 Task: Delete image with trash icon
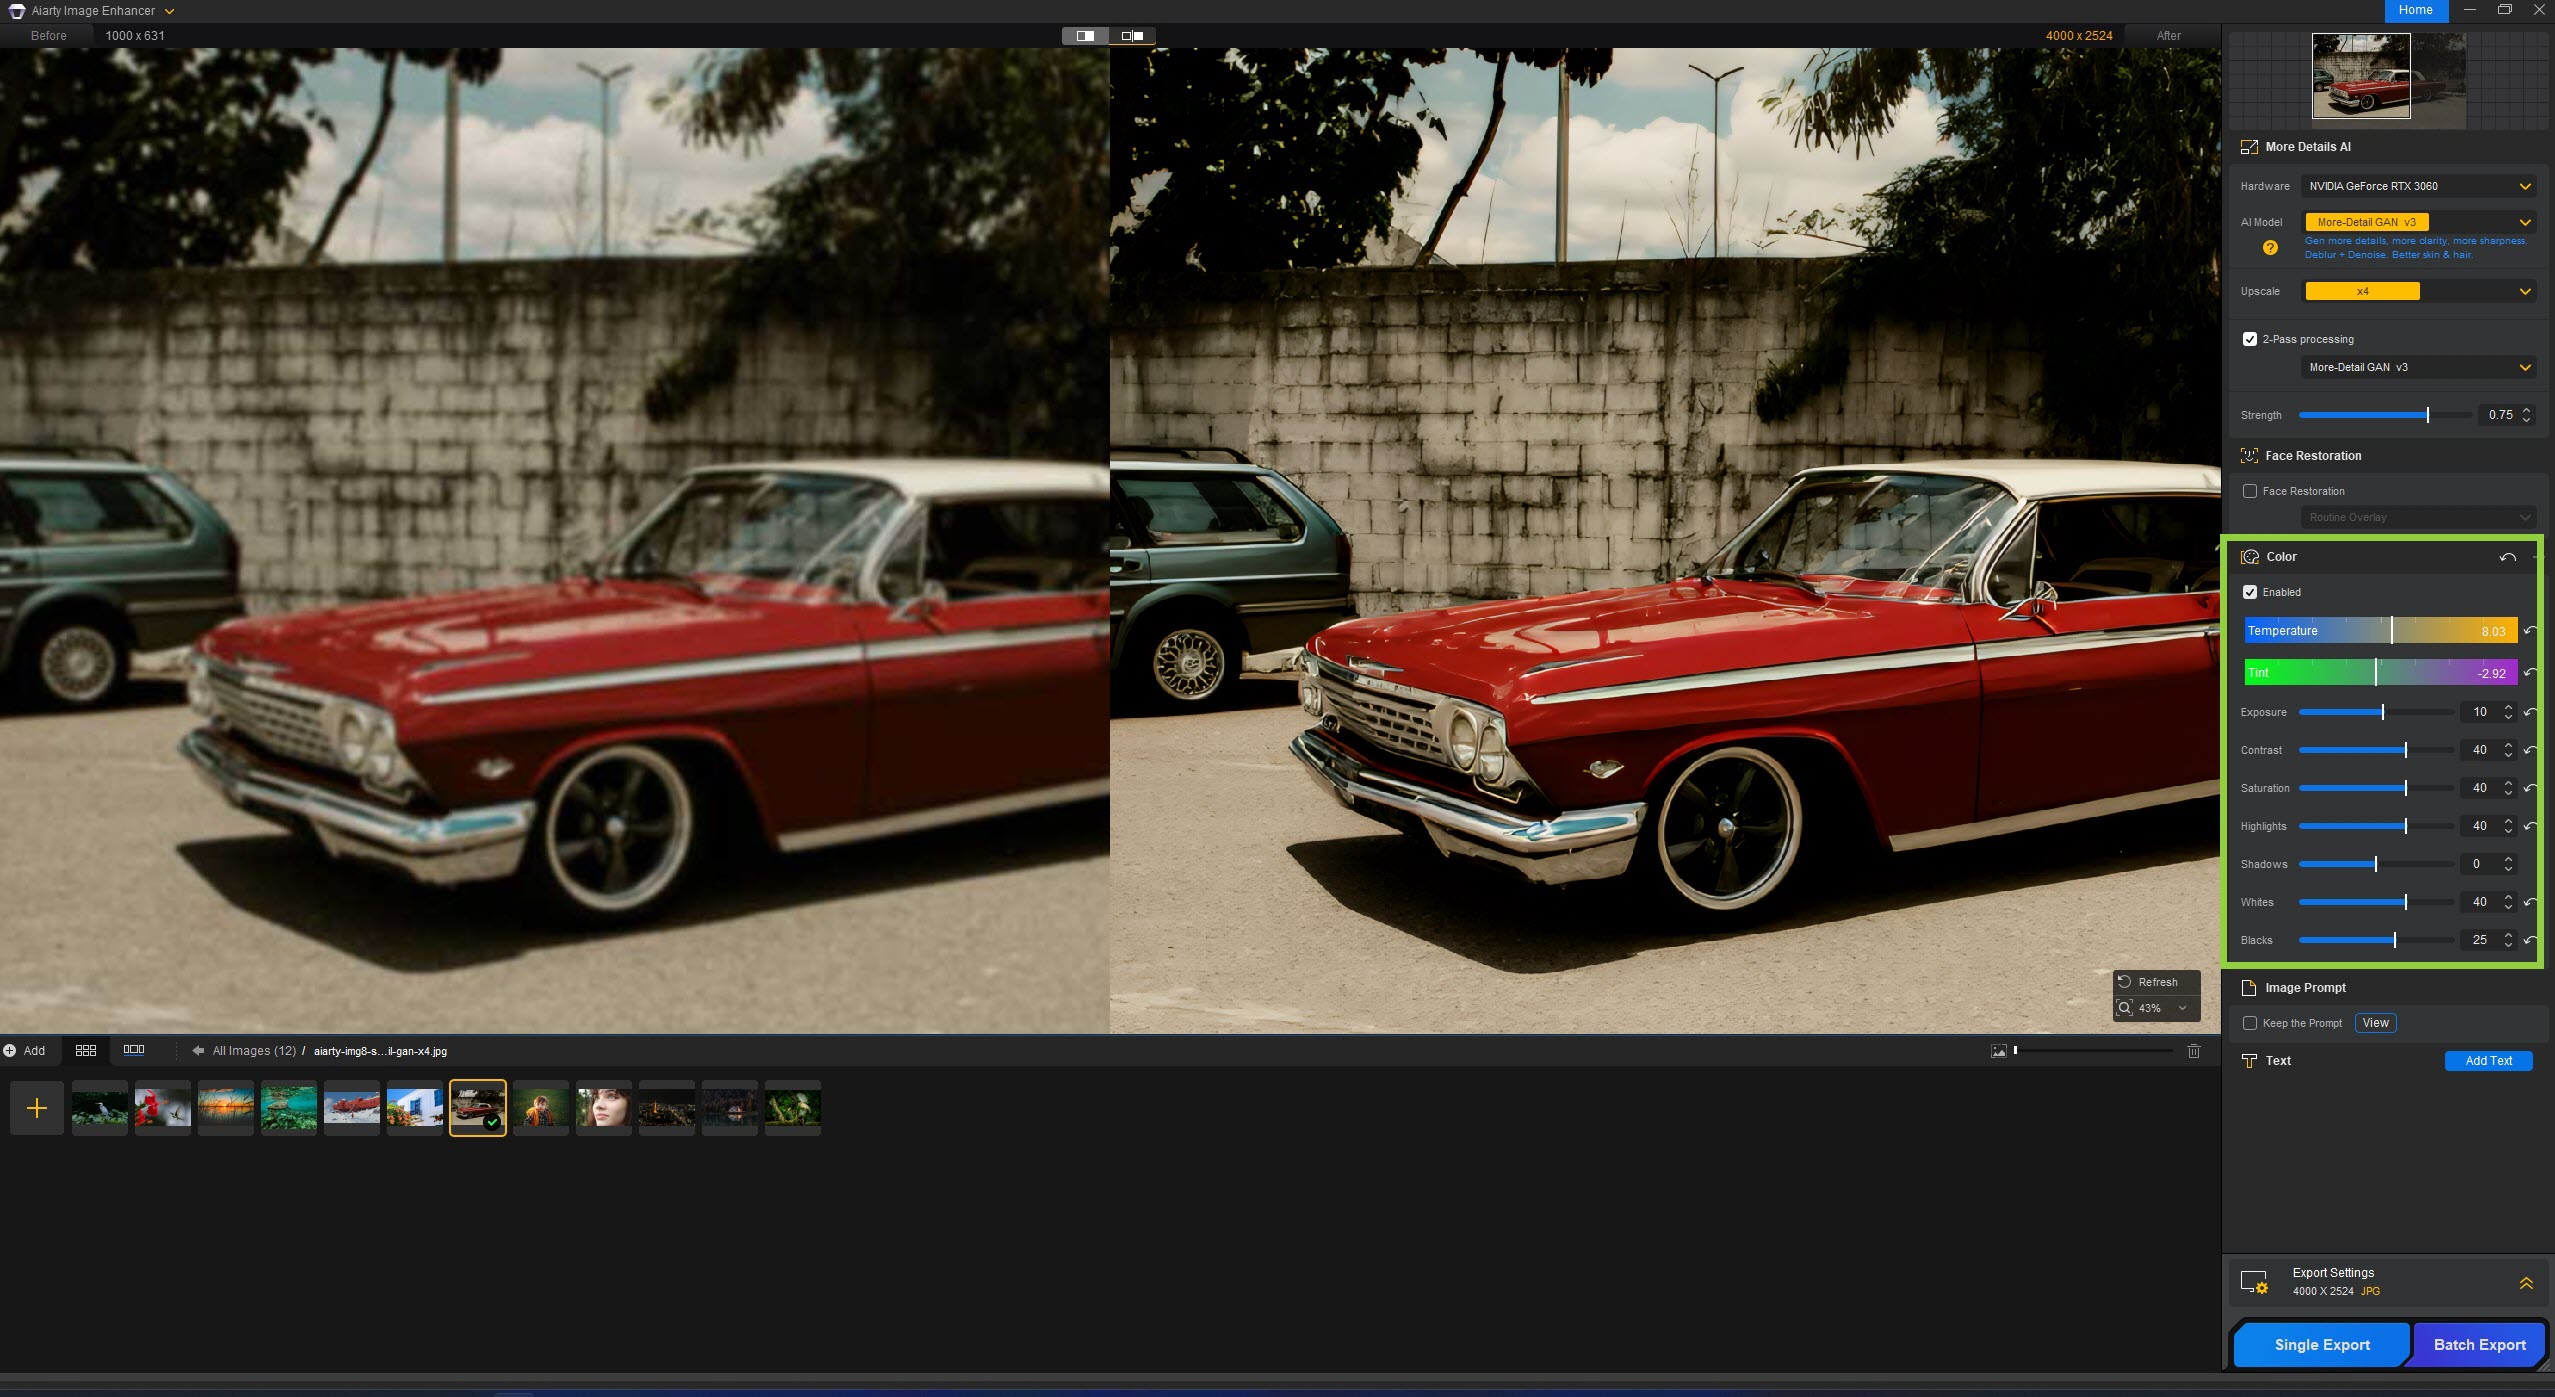point(2194,1051)
